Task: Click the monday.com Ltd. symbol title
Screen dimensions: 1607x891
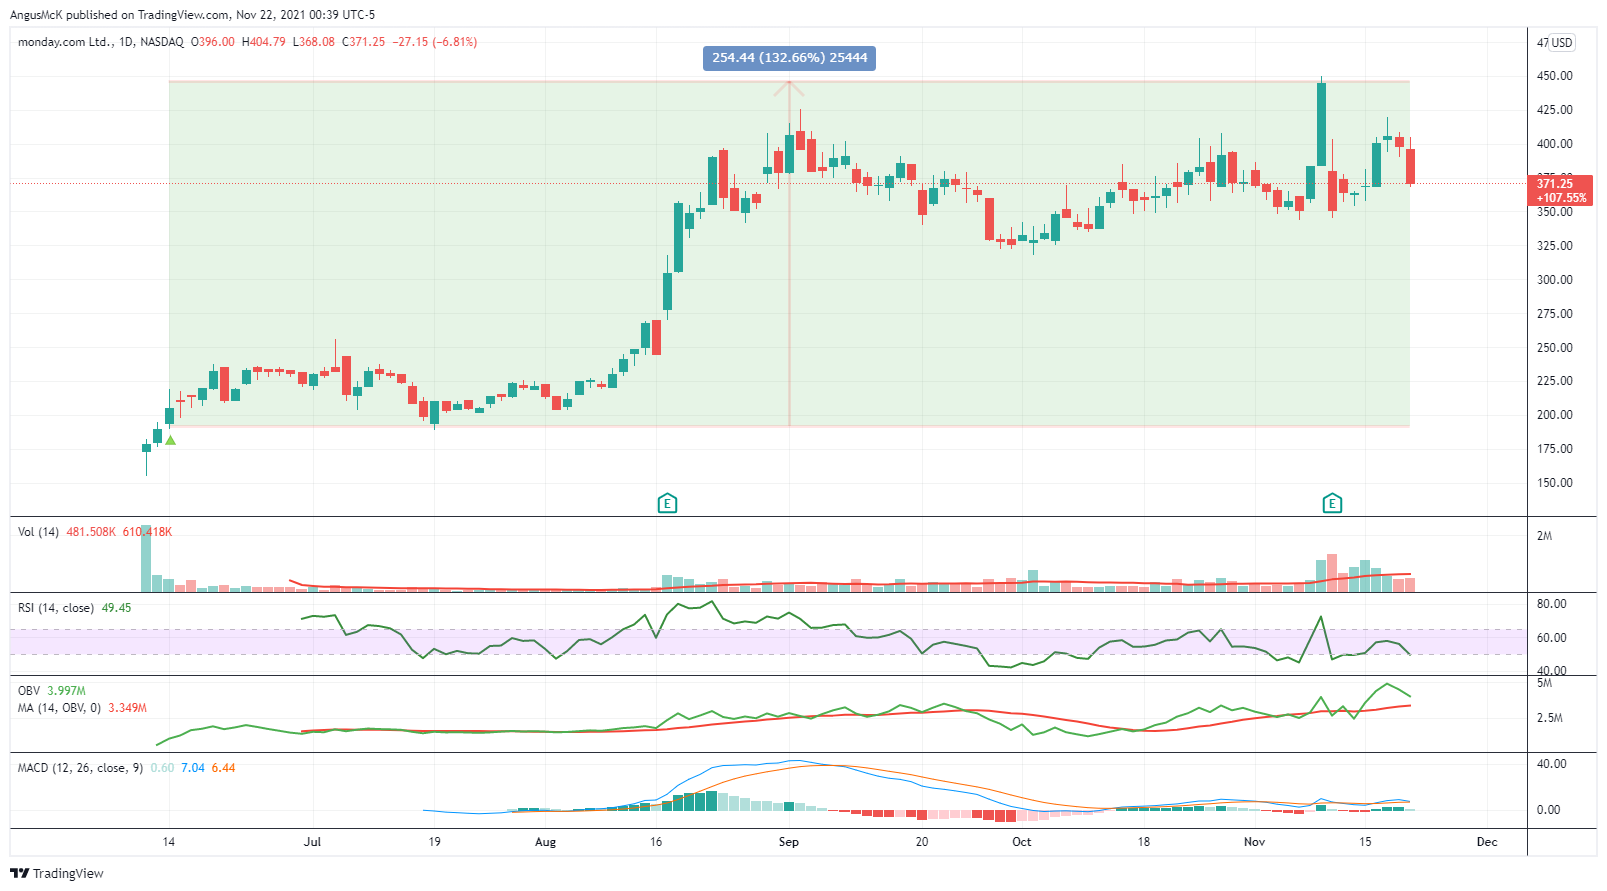Action: click(x=65, y=42)
